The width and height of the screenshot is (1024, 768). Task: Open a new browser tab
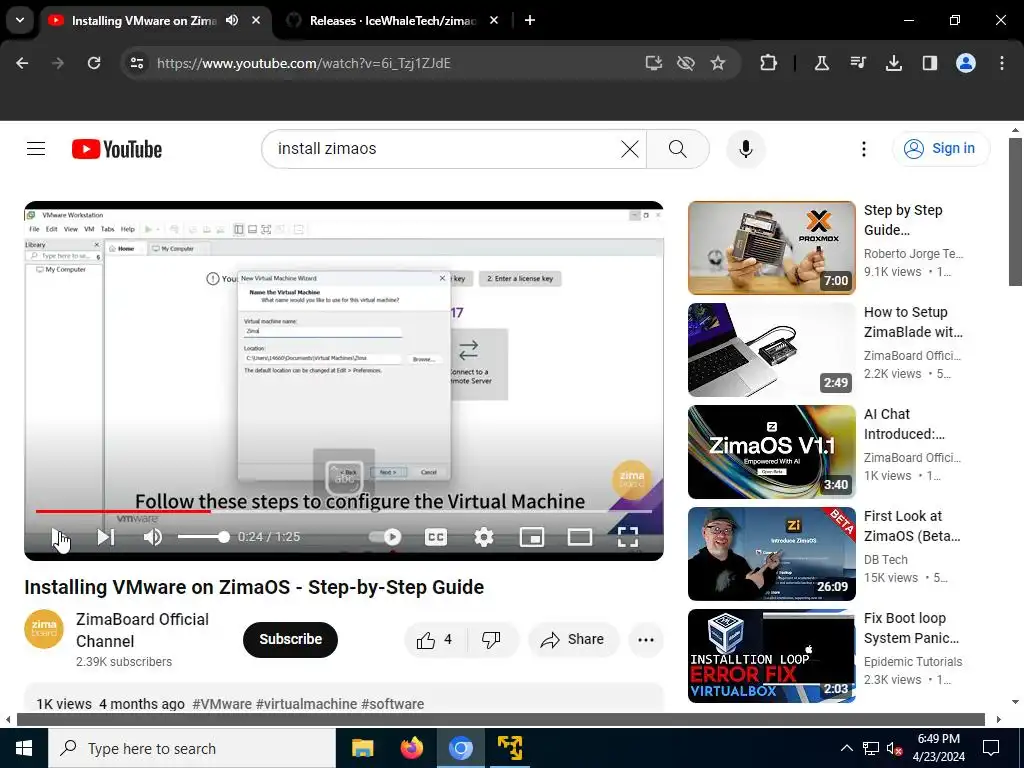pyautogui.click(x=530, y=21)
